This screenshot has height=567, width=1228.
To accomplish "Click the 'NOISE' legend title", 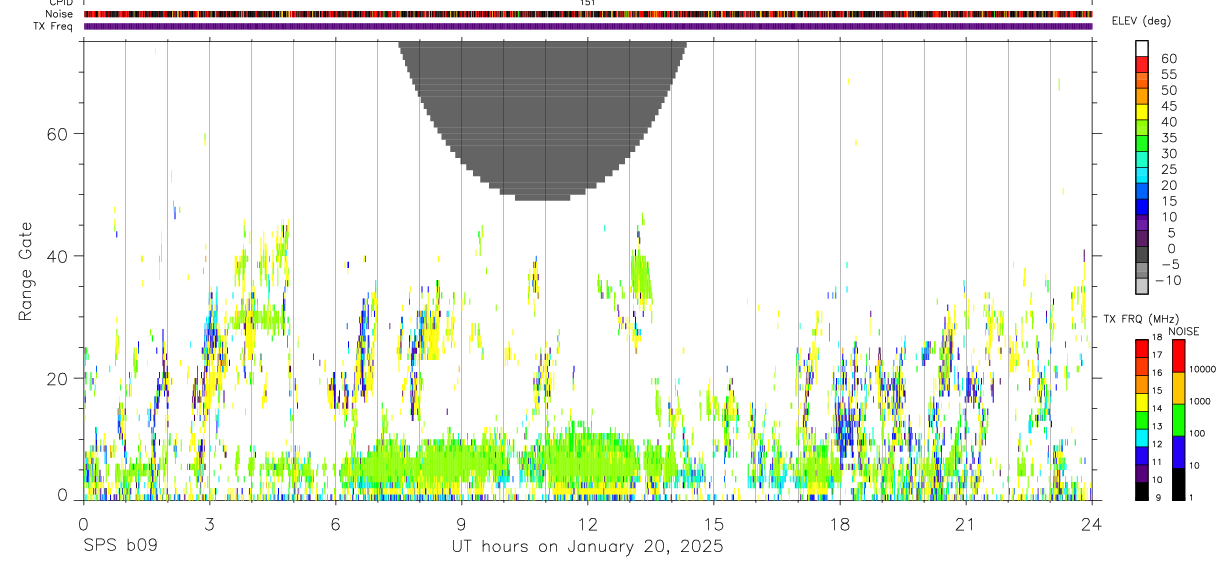I will click(1183, 331).
